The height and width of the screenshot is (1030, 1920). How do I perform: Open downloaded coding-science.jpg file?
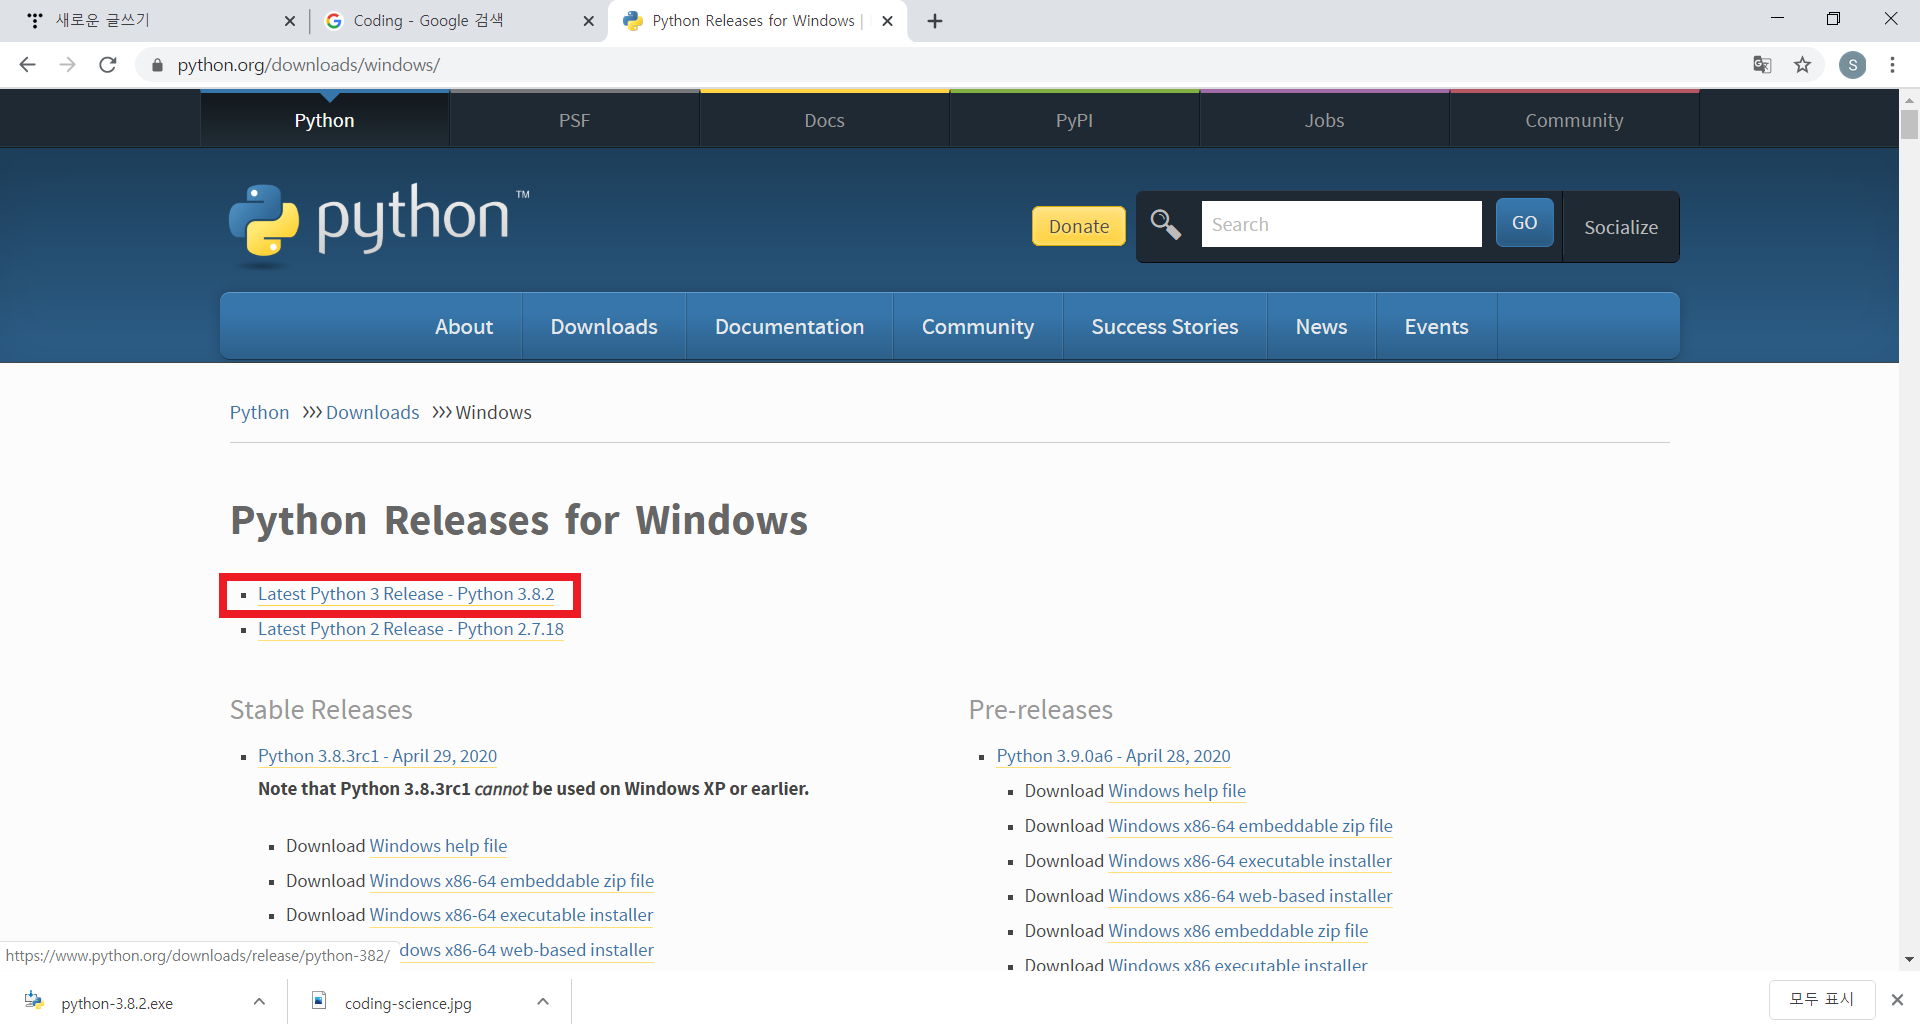click(408, 1003)
